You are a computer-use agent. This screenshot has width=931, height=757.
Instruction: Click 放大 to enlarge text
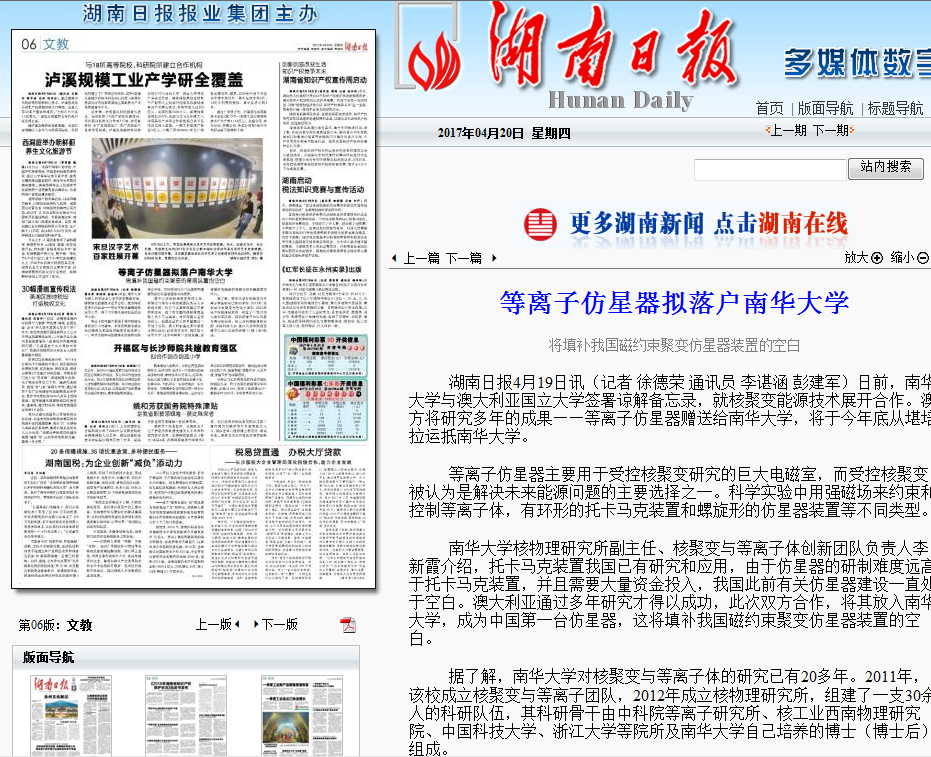(856, 258)
